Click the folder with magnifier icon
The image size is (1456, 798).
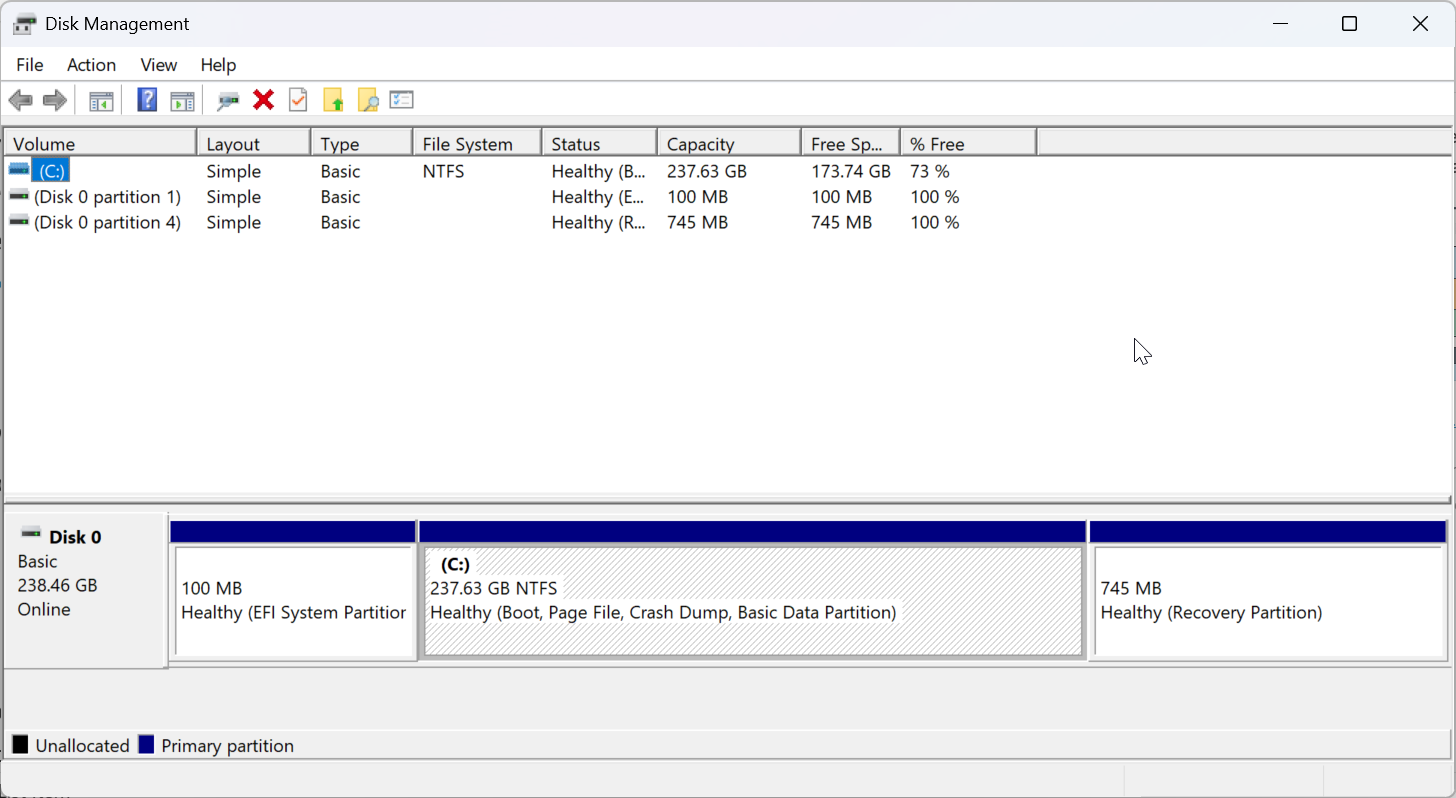pyautogui.click(x=368, y=100)
